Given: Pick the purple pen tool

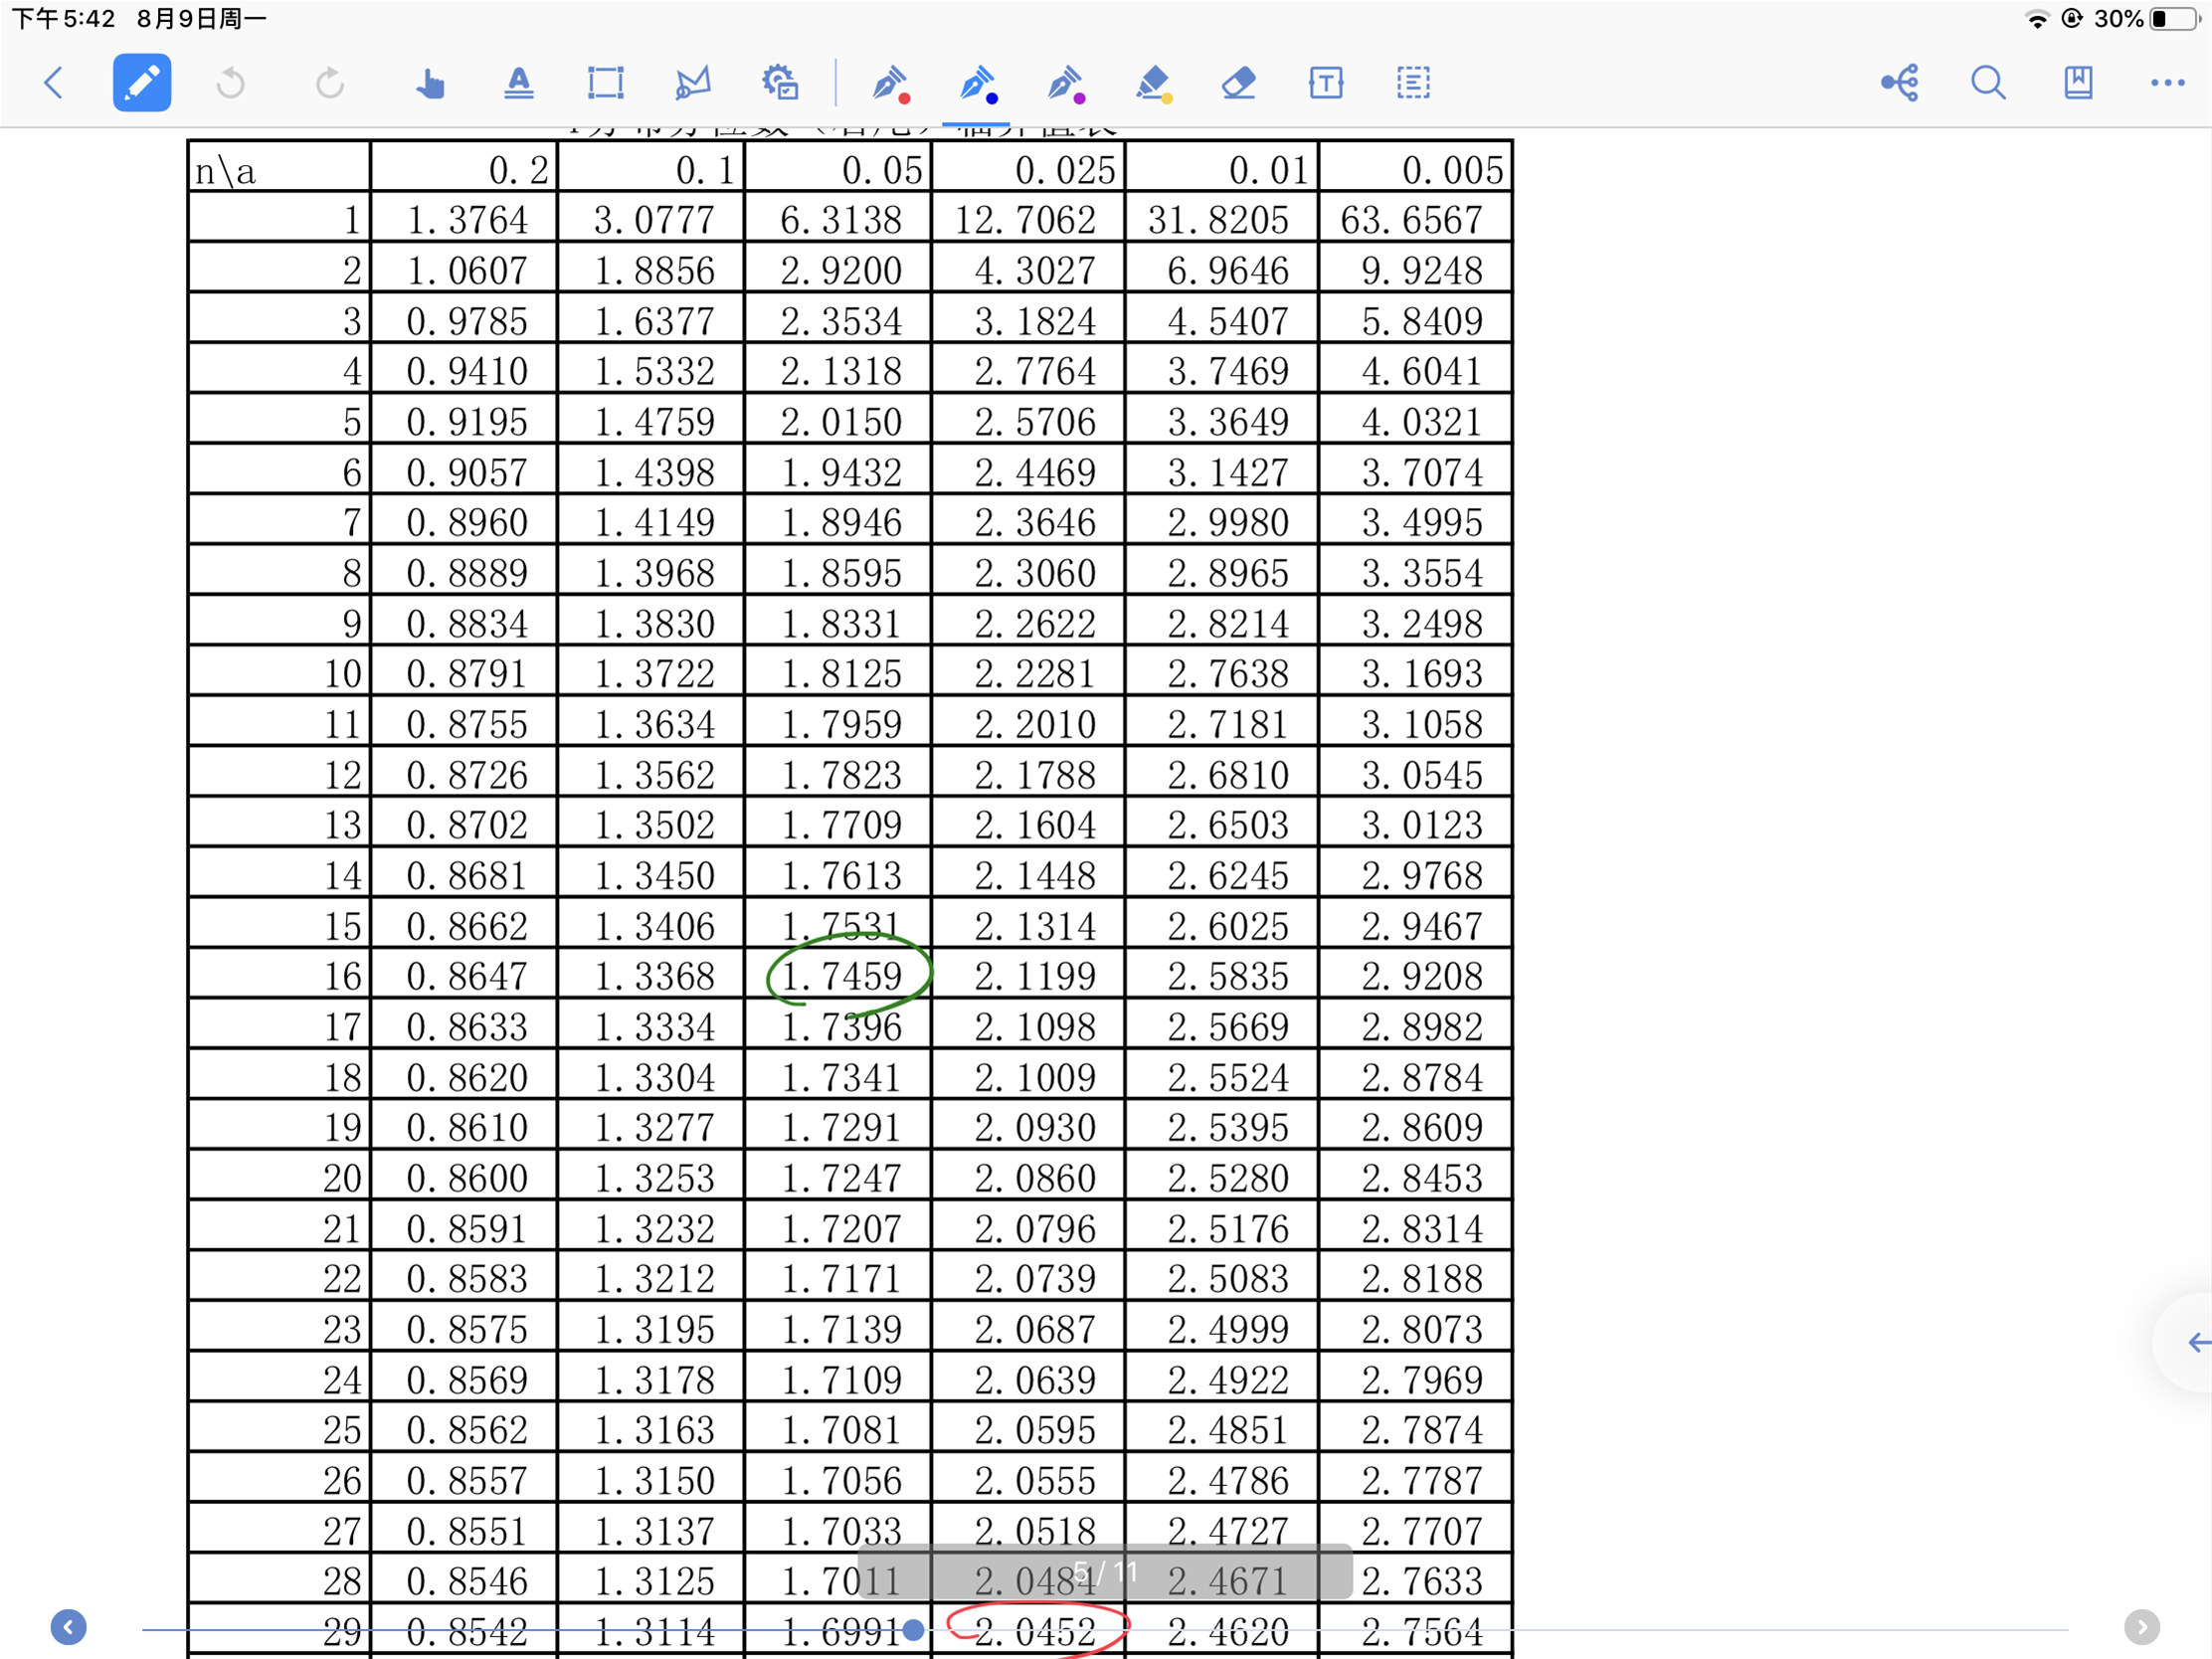Looking at the screenshot, I should (1065, 84).
